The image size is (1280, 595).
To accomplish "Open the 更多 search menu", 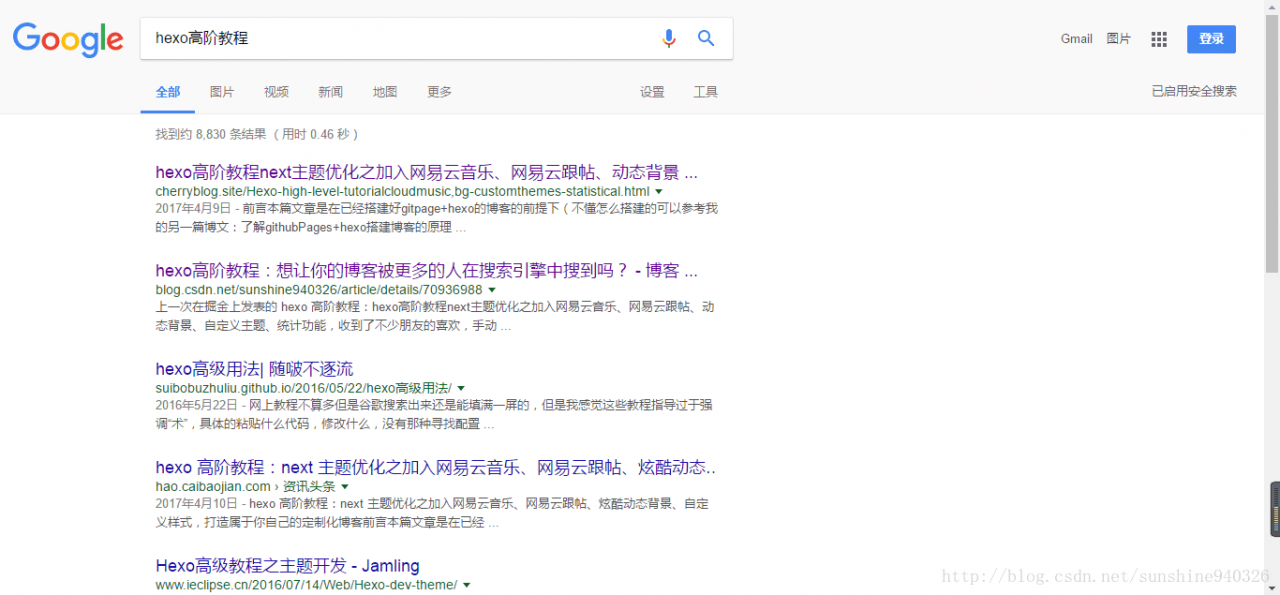I will point(440,92).
